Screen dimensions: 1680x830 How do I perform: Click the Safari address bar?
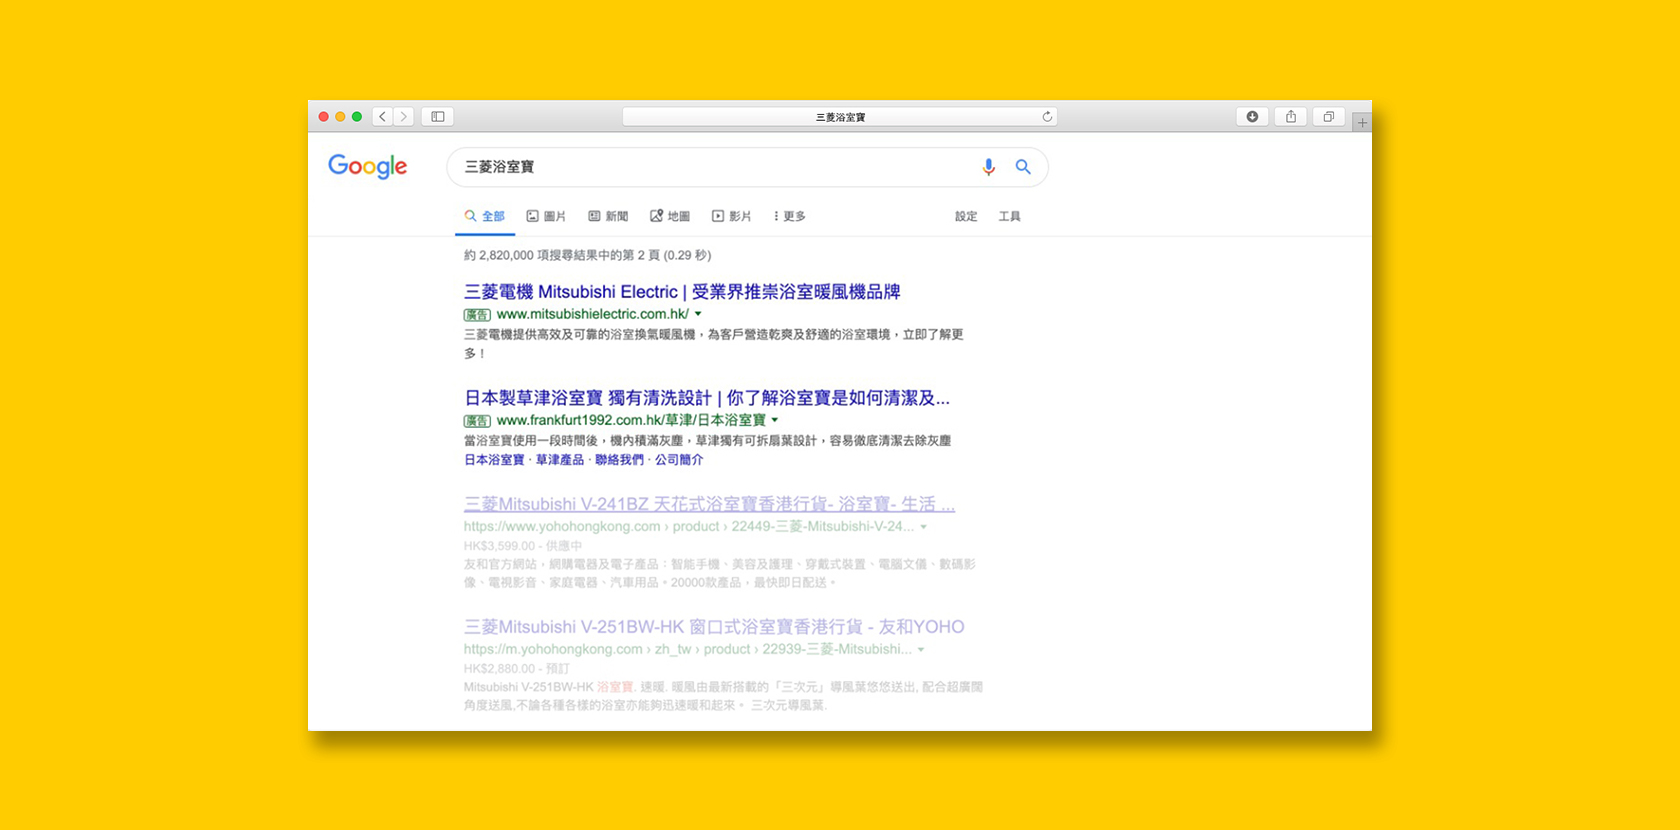point(840,117)
